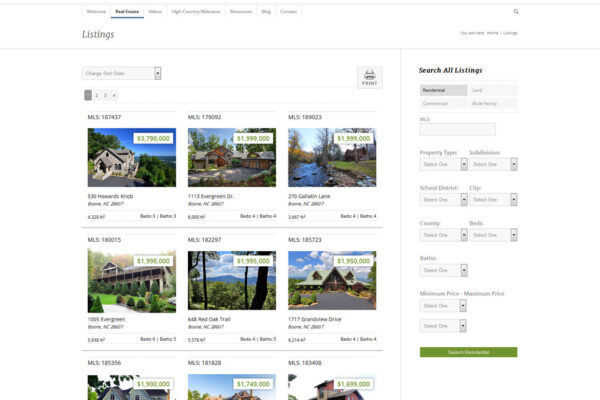Open the City dropdown
The image size is (600, 400).
pyautogui.click(x=493, y=199)
